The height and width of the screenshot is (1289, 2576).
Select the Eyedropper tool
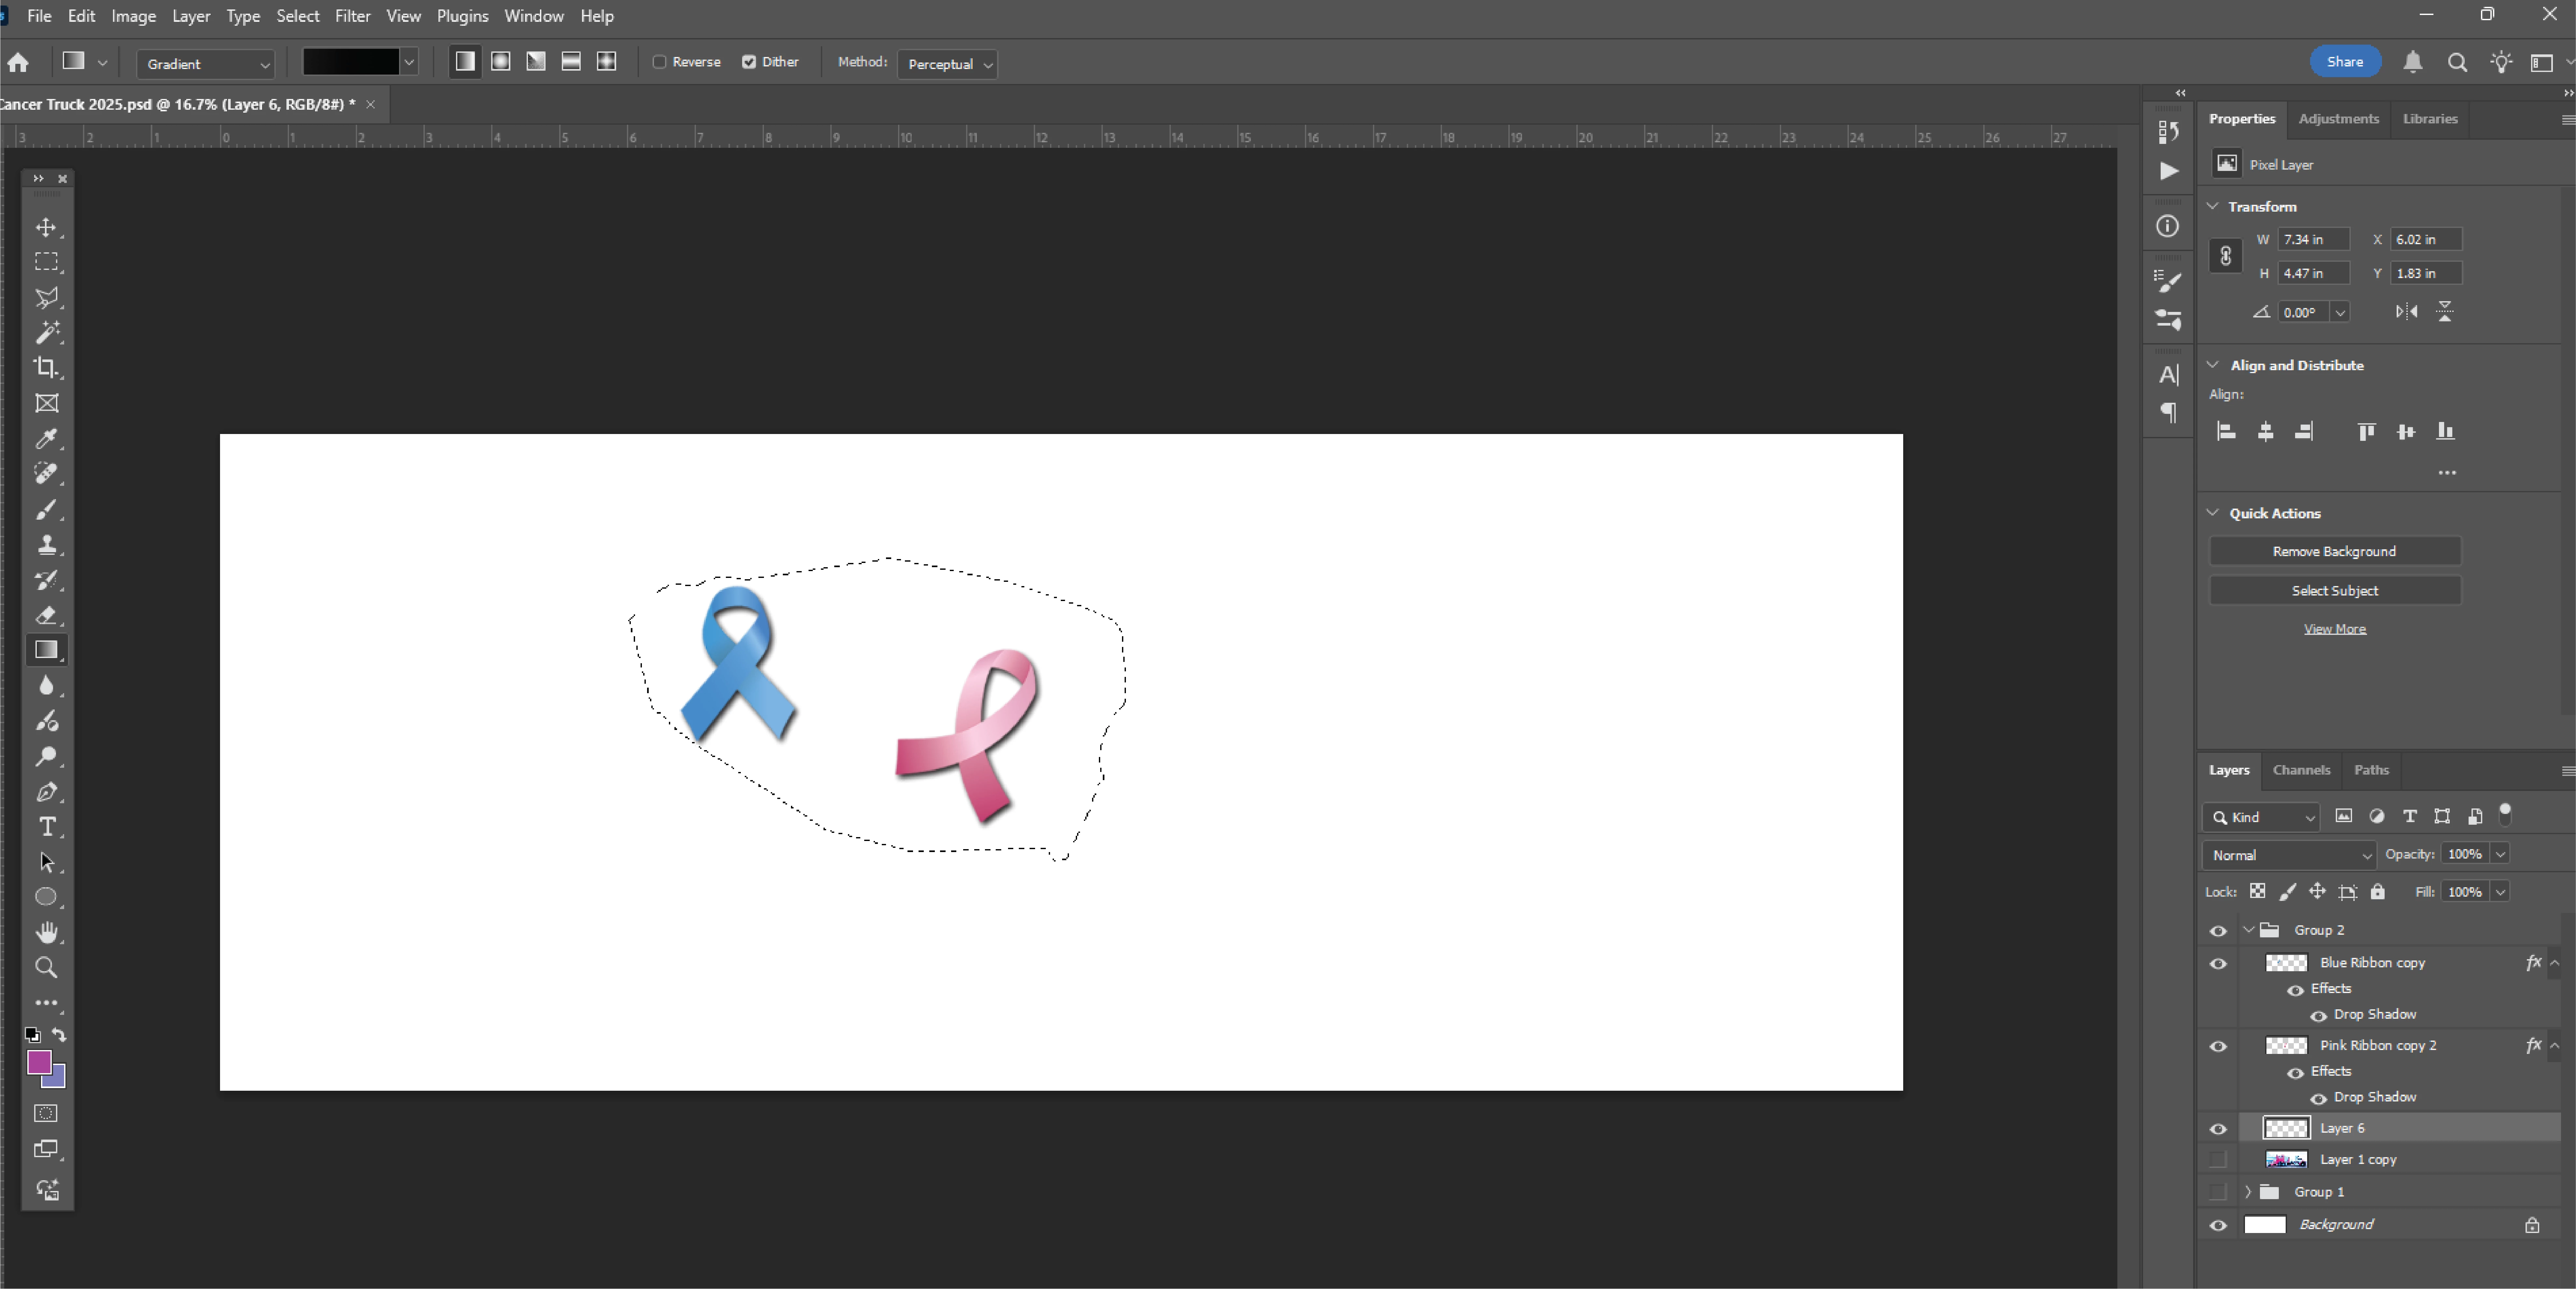pyautogui.click(x=46, y=438)
